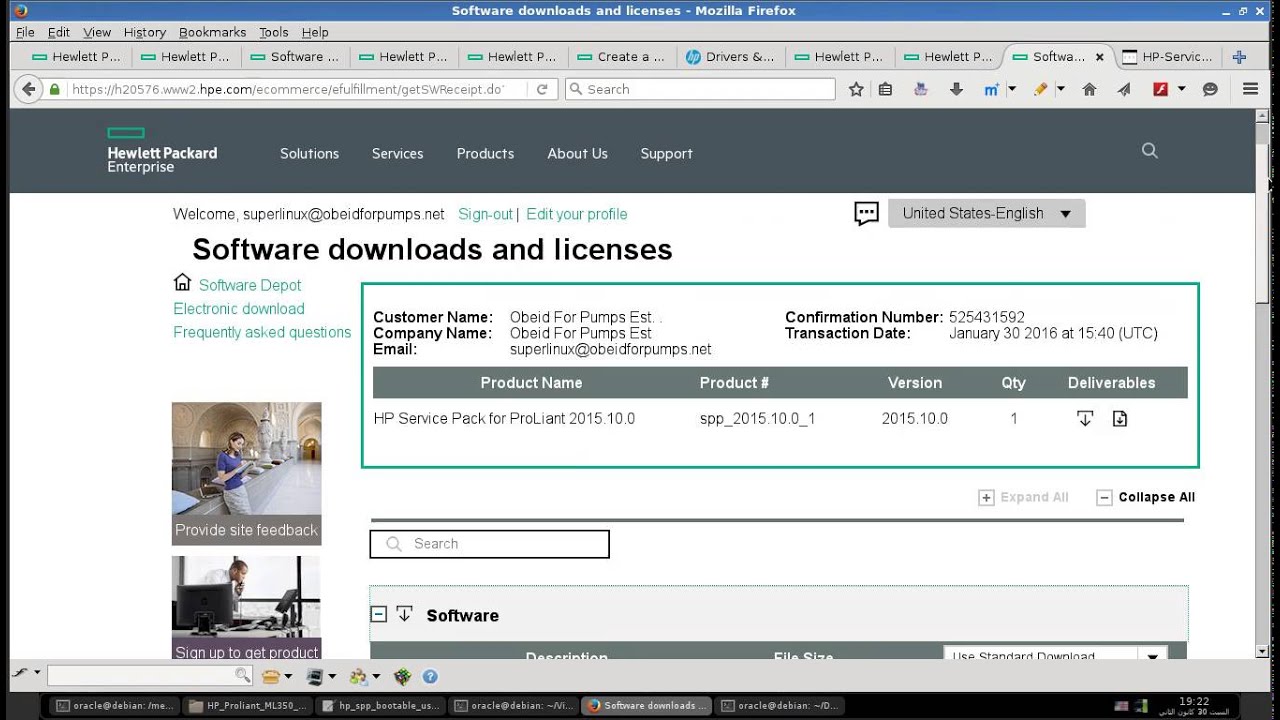Close the active Softwa... tab
The image size is (1280, 720).
pyautogui.click(x=1099, y=57)
